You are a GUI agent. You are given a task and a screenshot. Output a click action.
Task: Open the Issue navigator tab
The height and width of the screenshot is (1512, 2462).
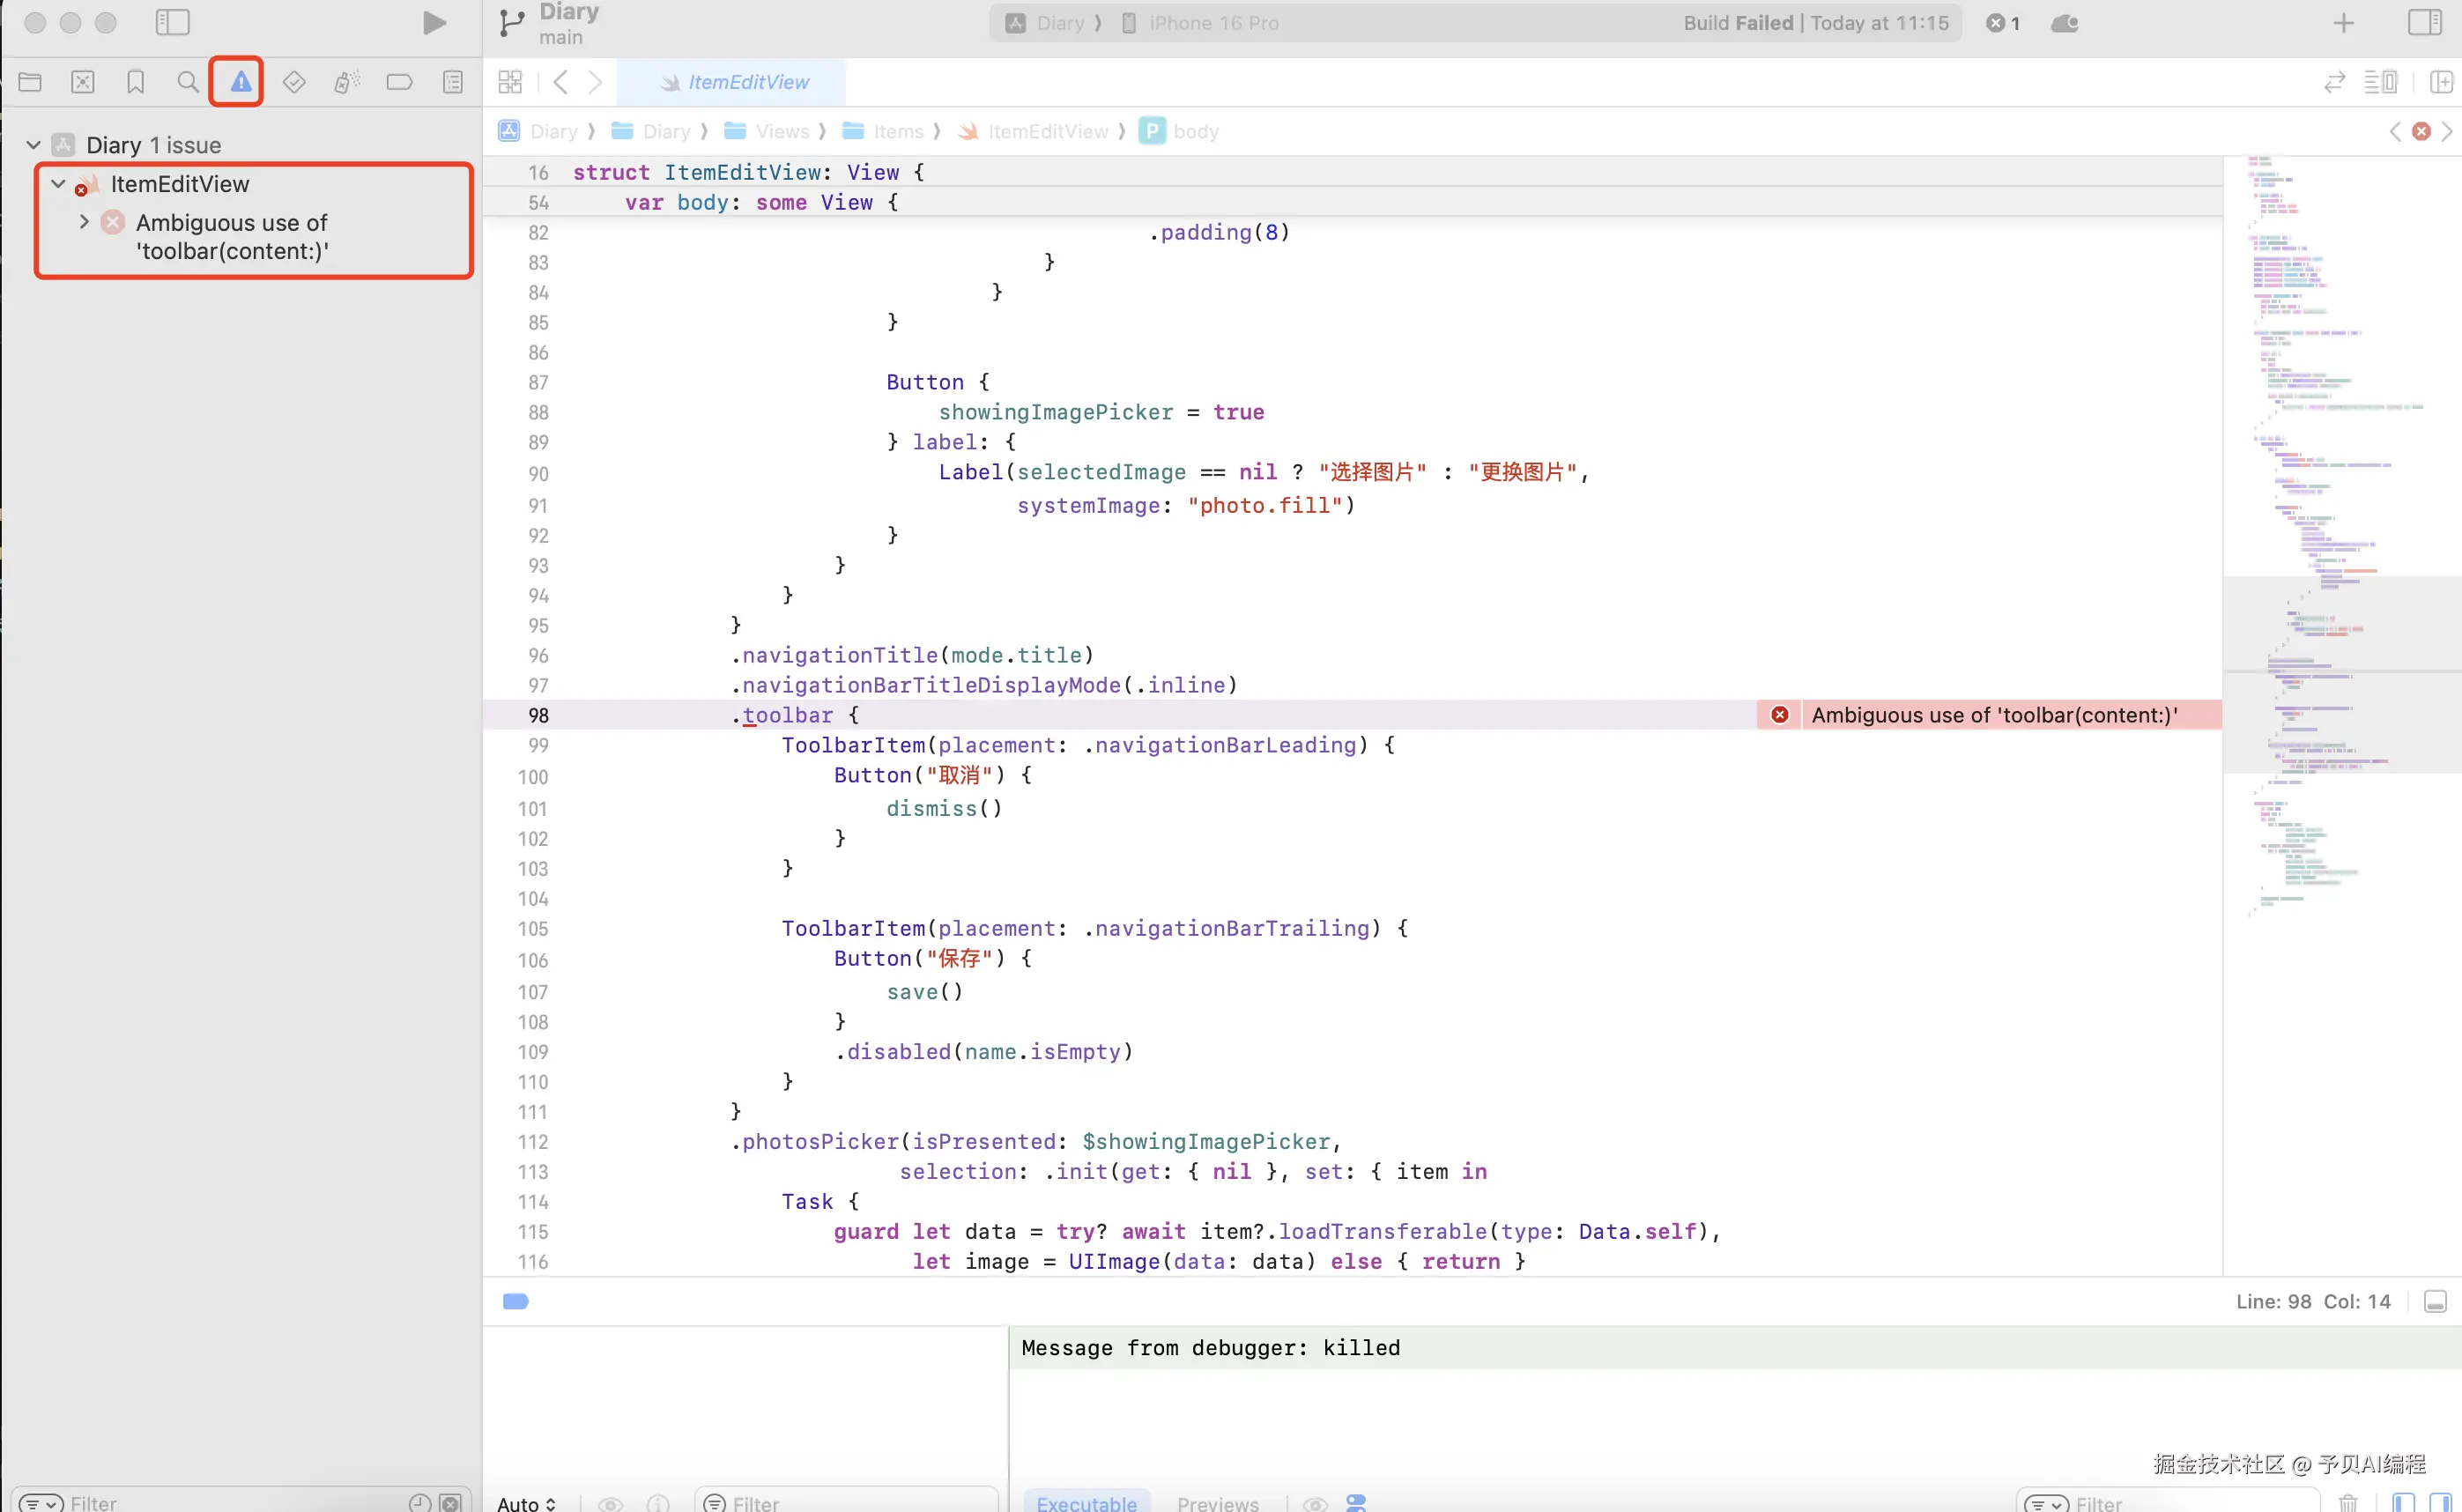241,82
